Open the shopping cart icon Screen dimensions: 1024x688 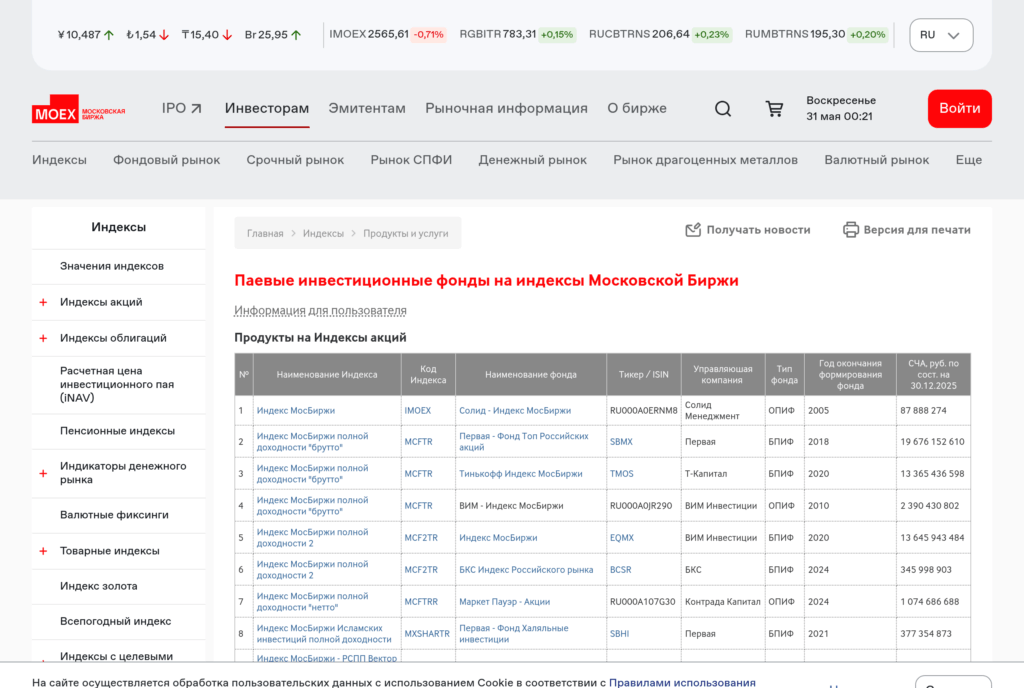tap(774, 108)
